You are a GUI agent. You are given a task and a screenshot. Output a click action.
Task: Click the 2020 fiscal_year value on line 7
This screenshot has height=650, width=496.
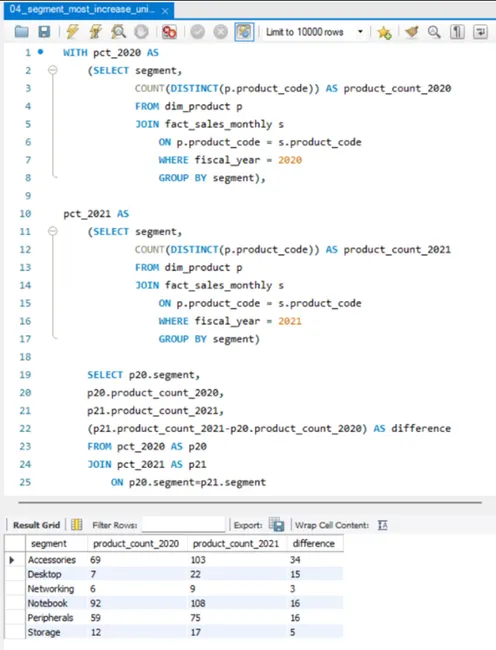[290, 160]
